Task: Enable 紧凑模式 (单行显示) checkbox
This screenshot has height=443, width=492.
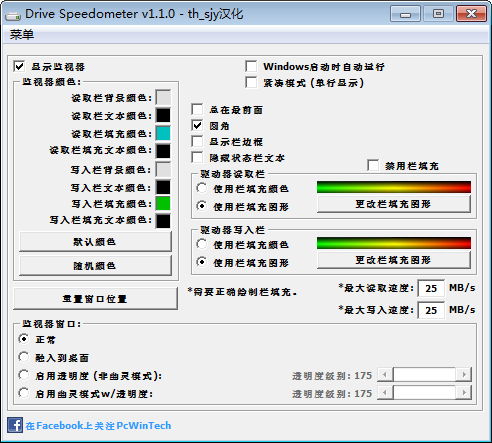Action: [251, 82]
